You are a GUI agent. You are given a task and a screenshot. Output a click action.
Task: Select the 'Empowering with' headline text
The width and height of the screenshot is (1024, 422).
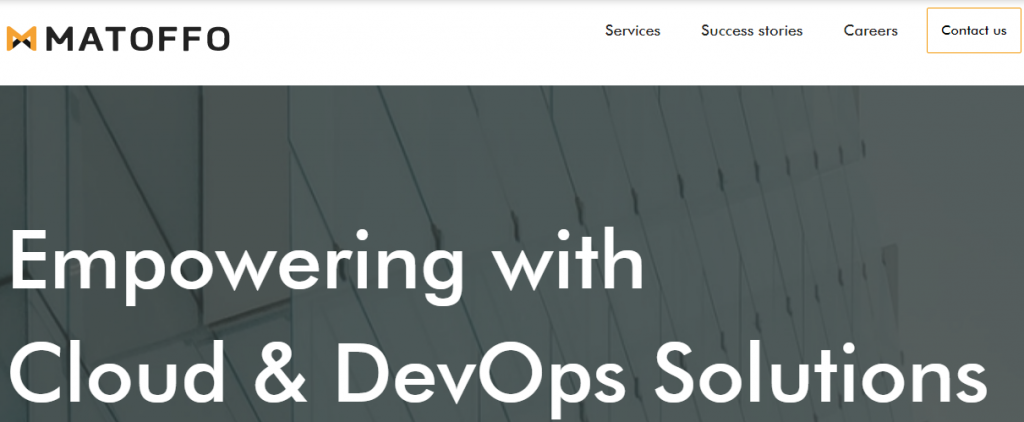point(327,267)
